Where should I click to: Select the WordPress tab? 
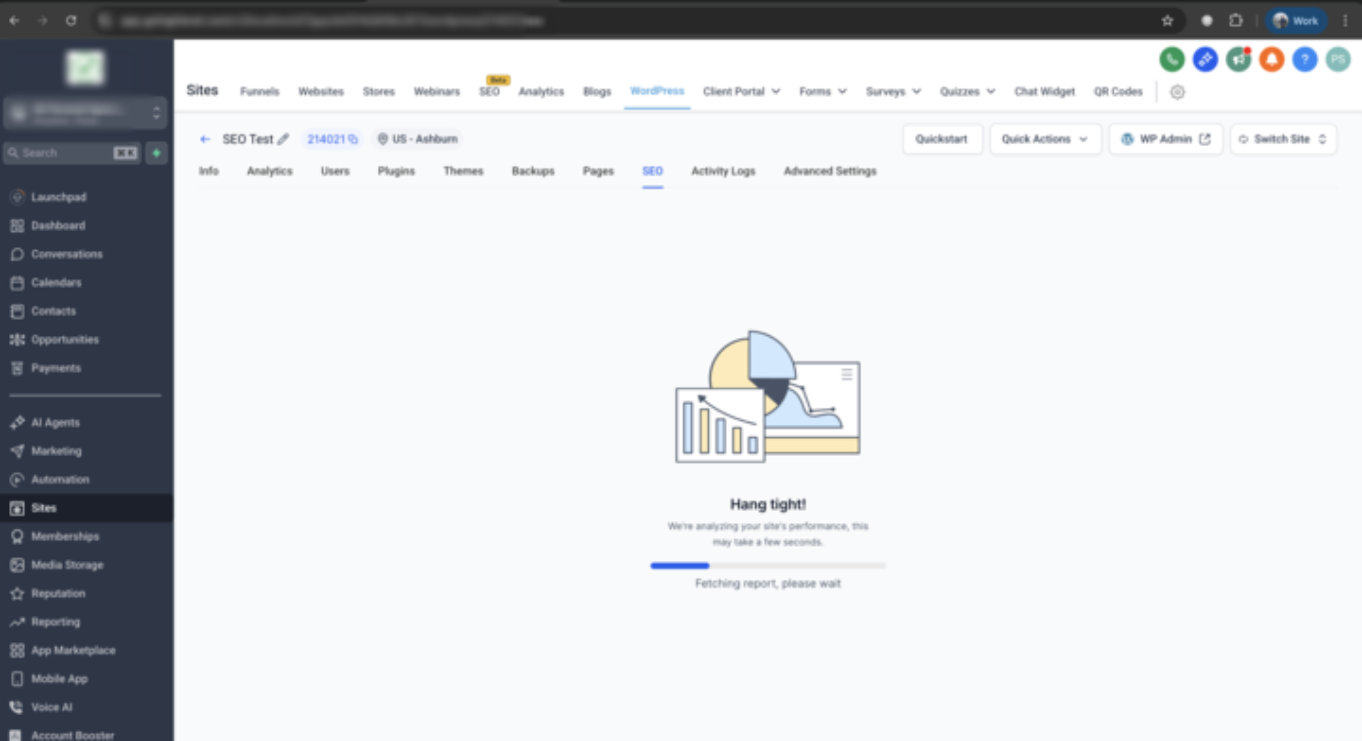tap(657, 91)
